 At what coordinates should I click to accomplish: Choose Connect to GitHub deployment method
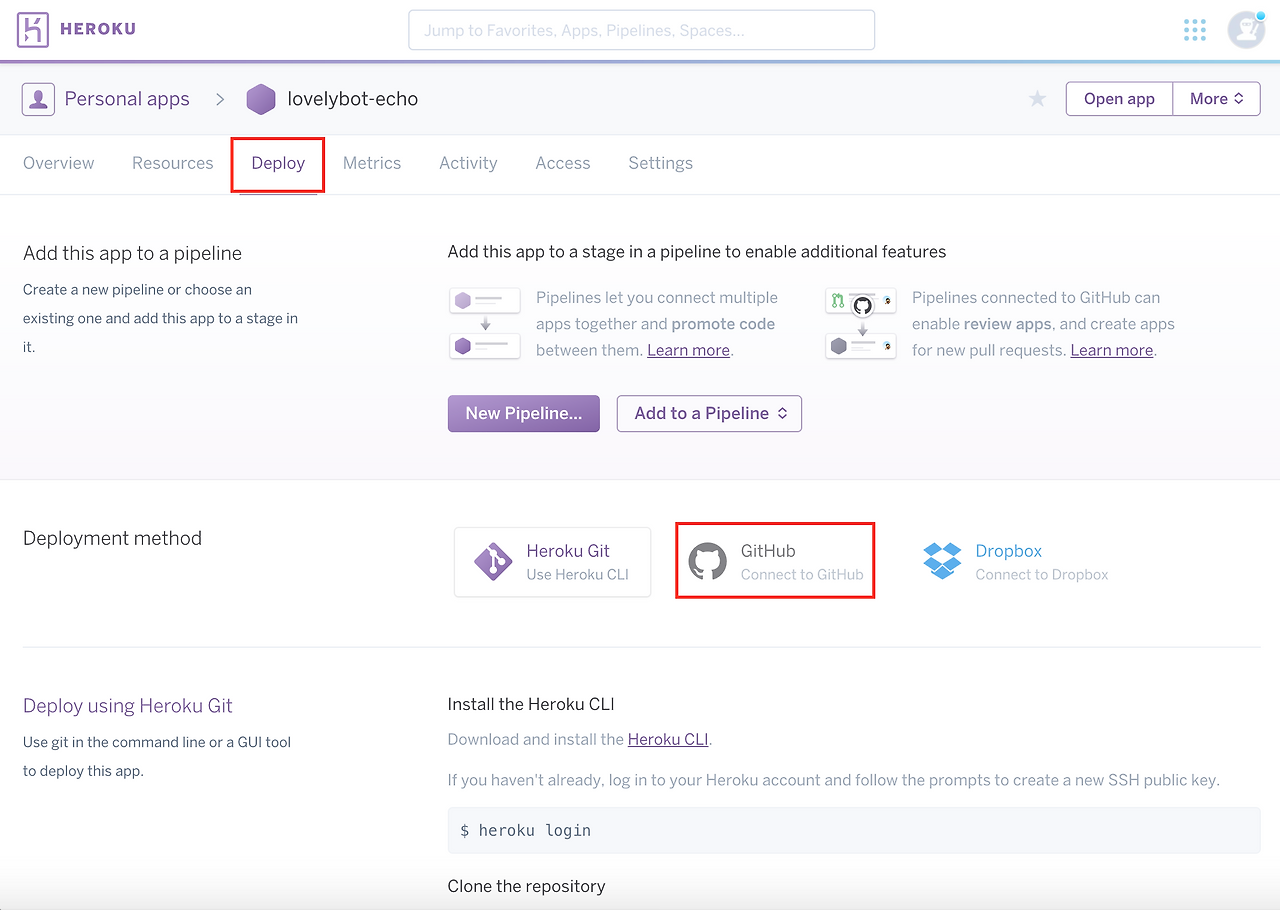[x=775, y=562]
